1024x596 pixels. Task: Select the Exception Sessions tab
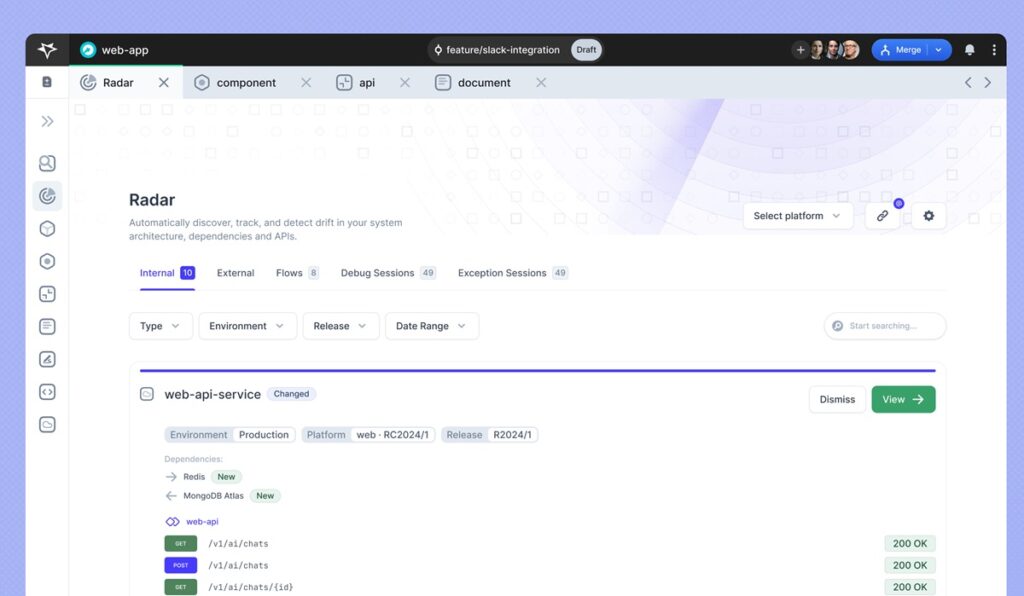[513, 273]
